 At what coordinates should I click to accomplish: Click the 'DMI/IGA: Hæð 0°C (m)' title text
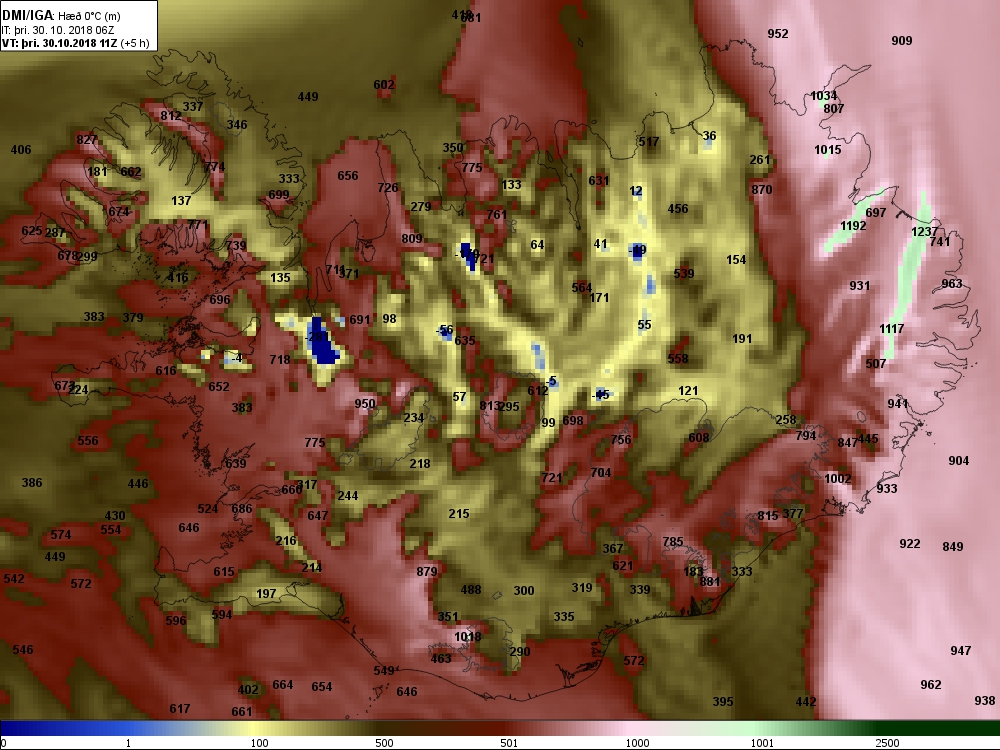[61, 16]
